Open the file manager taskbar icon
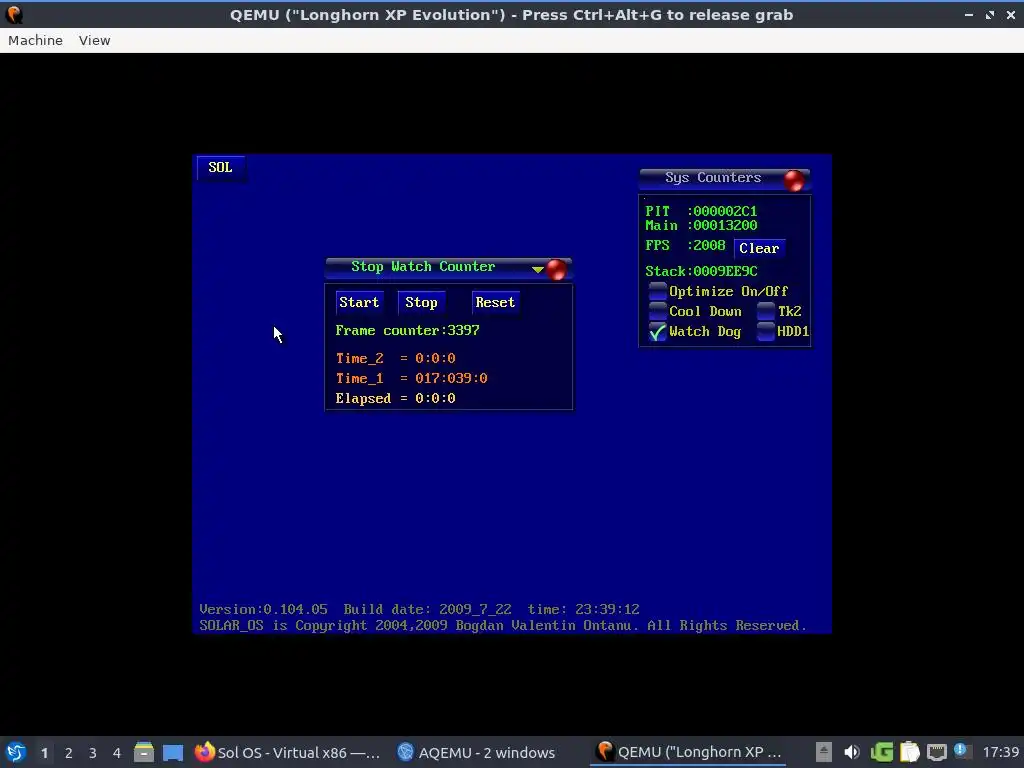 [x=144, y=752]
